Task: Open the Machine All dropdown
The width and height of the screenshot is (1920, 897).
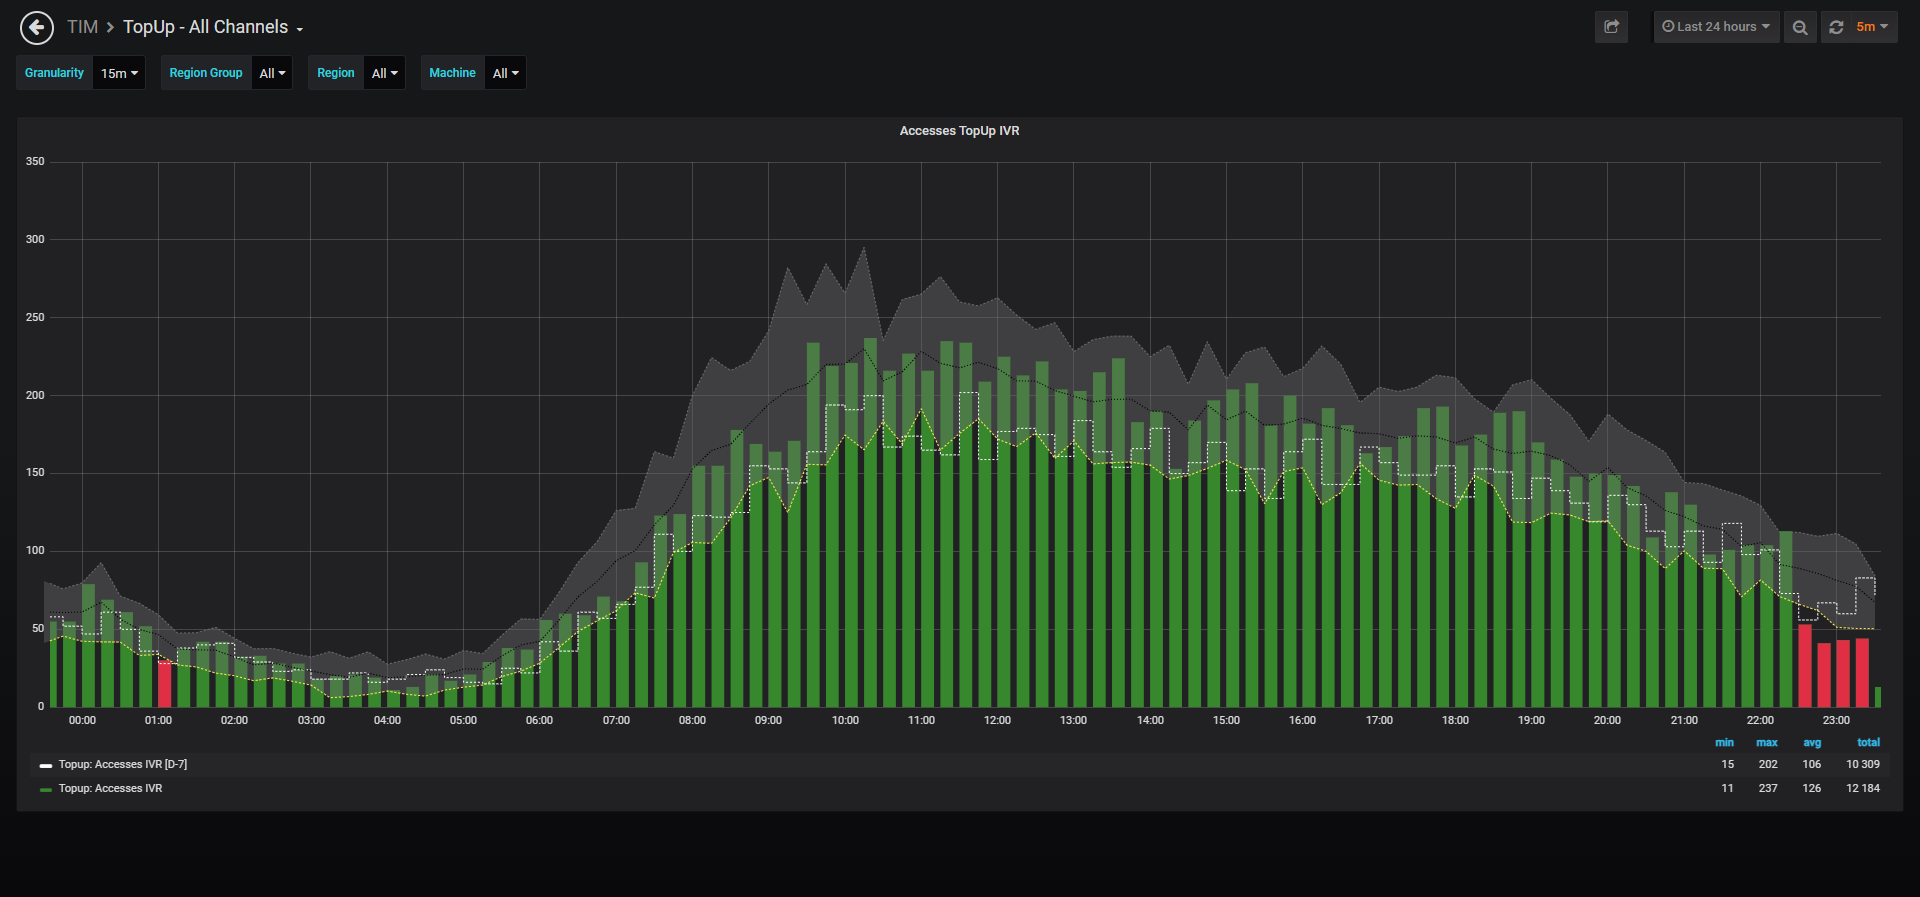Action: coord(505,73)
